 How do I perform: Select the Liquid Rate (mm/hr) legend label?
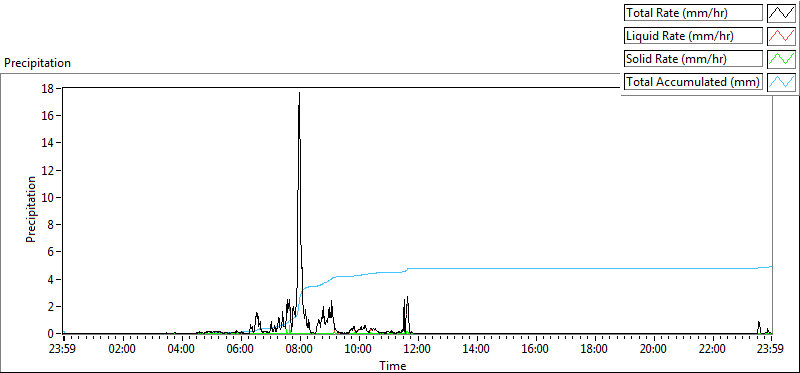[x=693, y=36]
